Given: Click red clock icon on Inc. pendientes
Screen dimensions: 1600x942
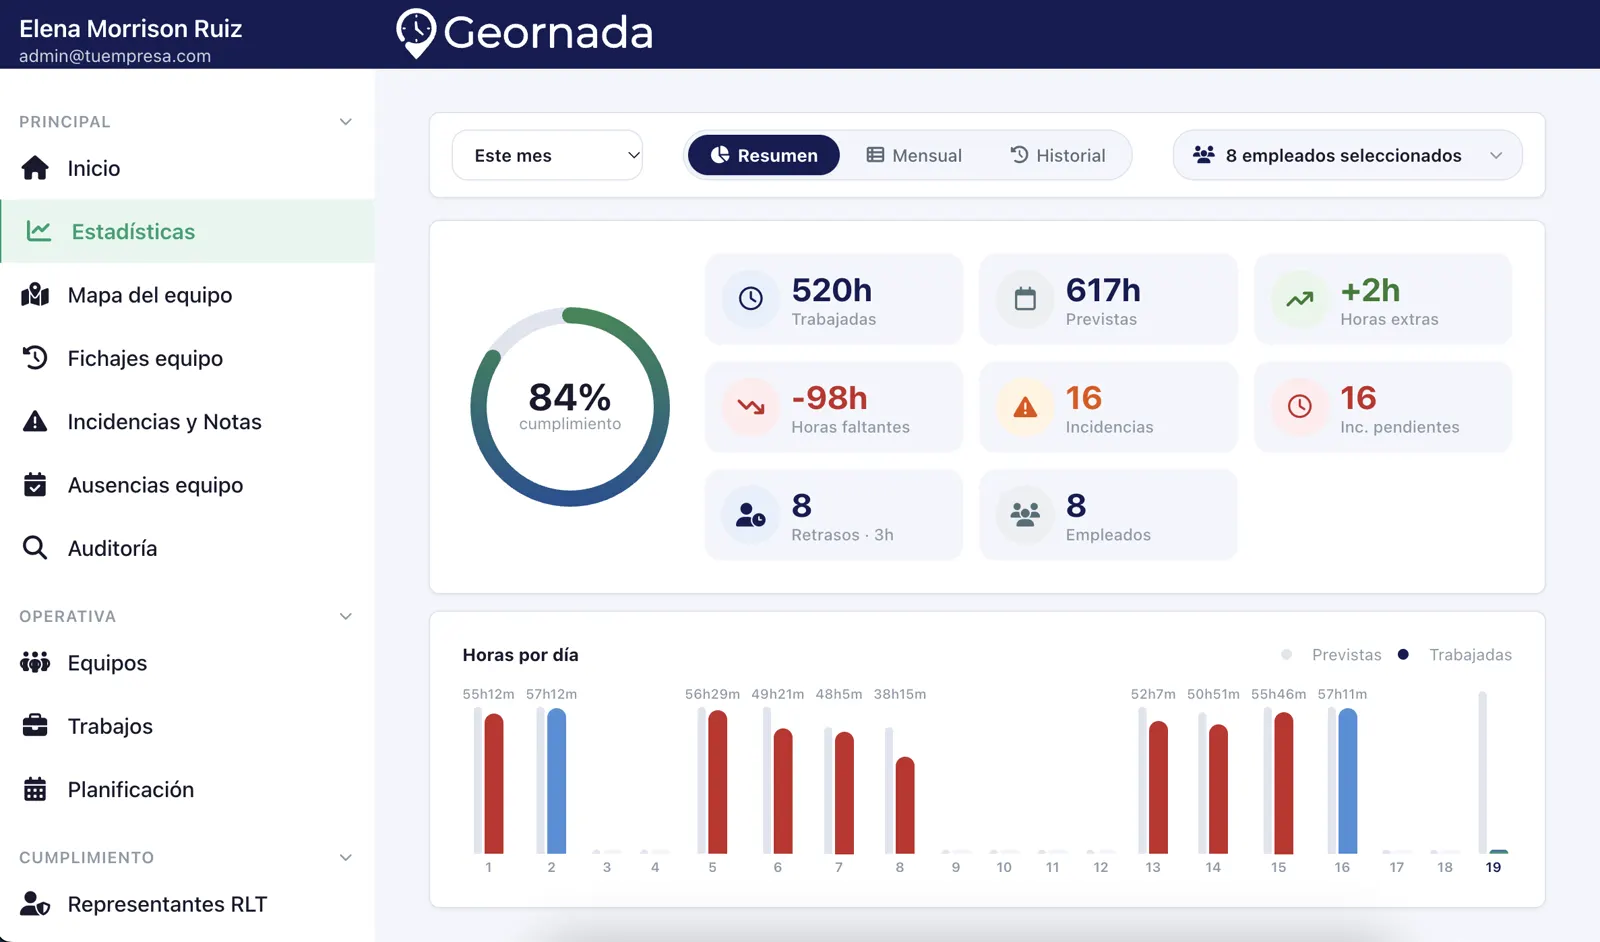Looking at the screenshot, I should pos(1300,406).
